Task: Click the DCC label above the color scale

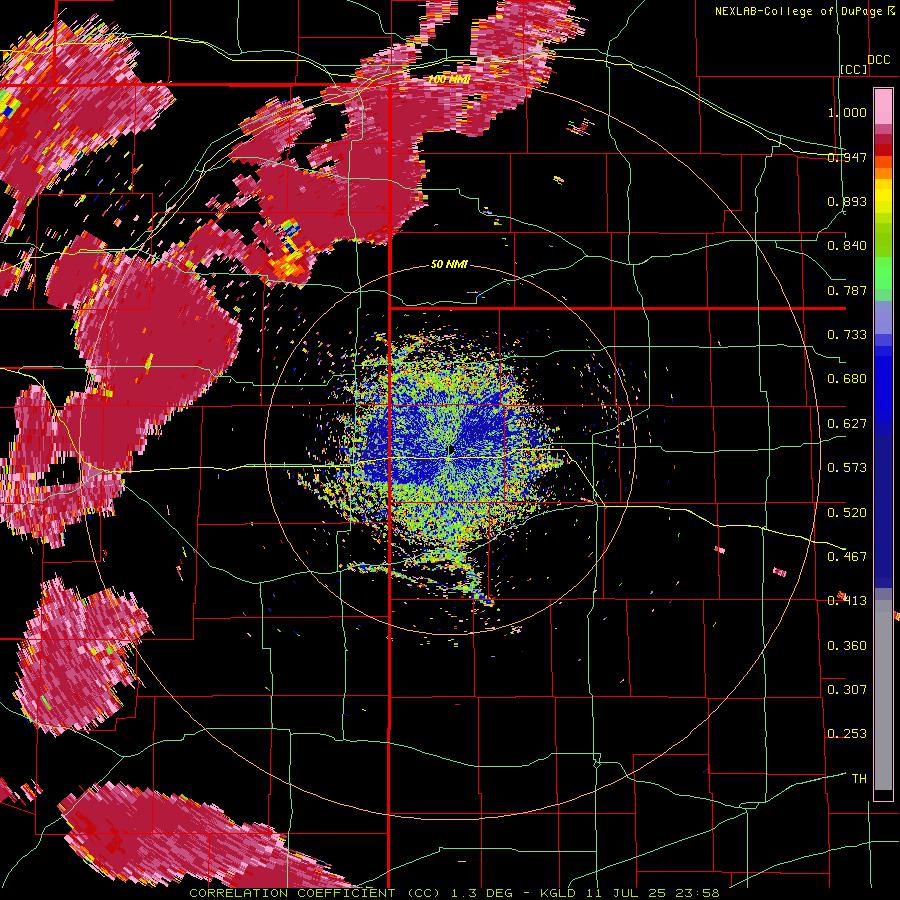Action: click(878, 60)
